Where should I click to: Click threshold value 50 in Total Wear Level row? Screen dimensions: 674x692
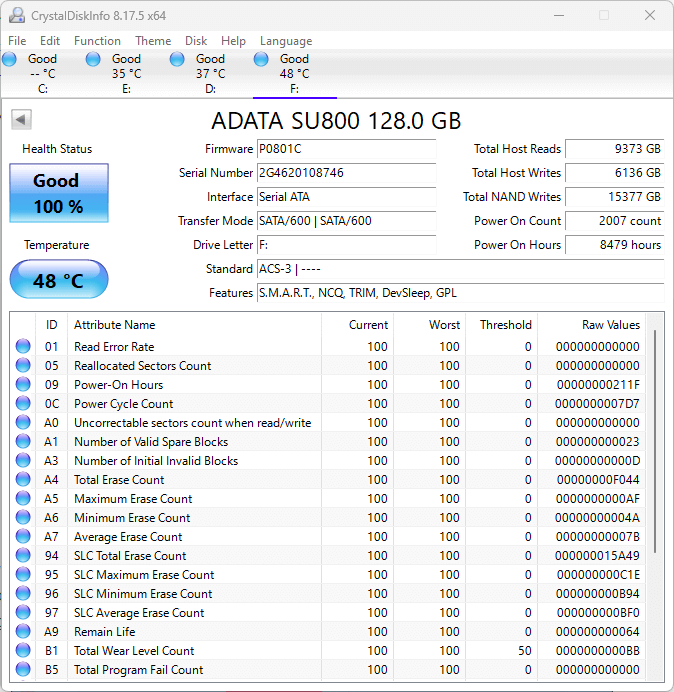tap(525, 651)
